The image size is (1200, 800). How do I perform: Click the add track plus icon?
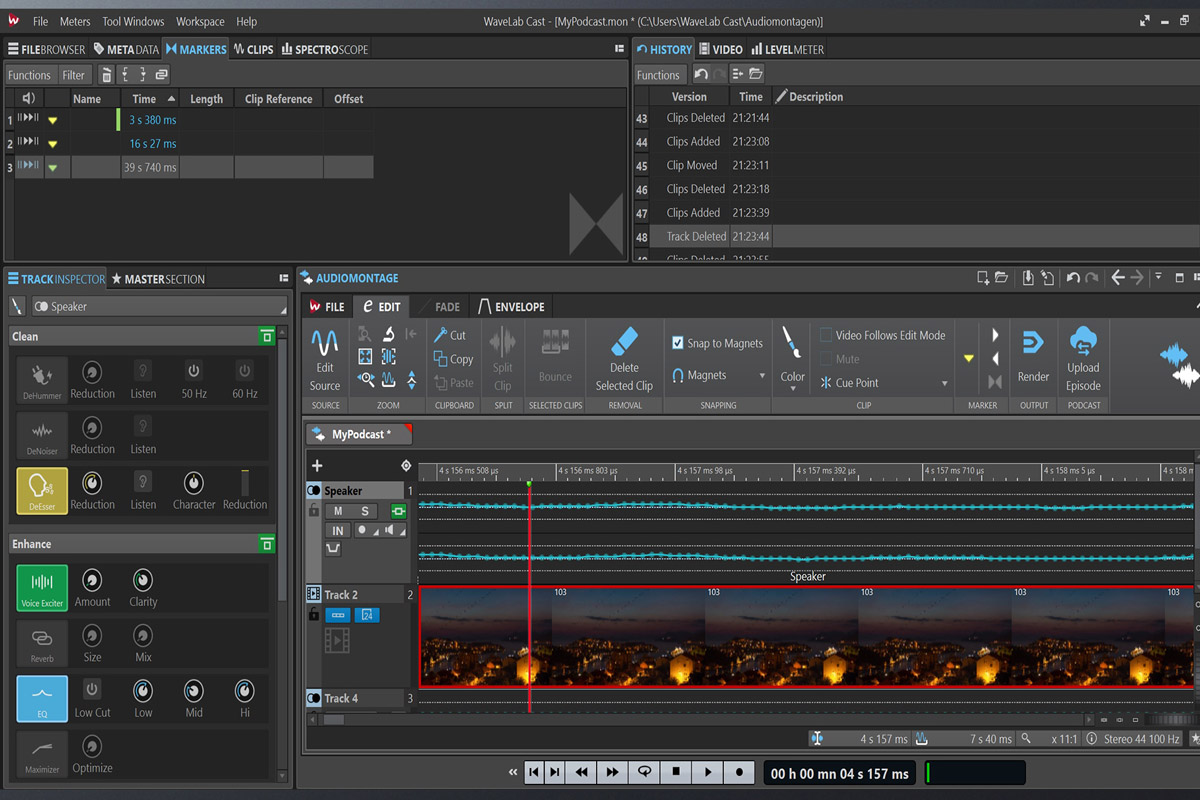pyautogui.click(x=317, y=466)
